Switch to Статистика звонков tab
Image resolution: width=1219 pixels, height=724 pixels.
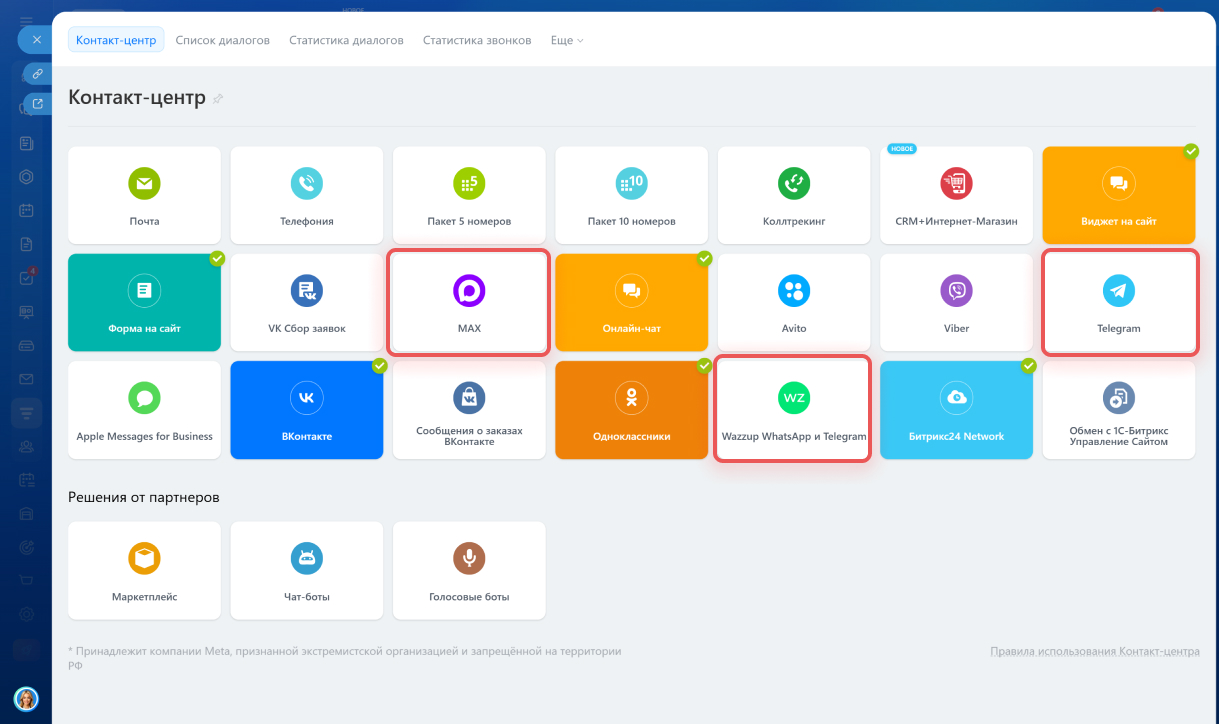click(x=477, y=41)
